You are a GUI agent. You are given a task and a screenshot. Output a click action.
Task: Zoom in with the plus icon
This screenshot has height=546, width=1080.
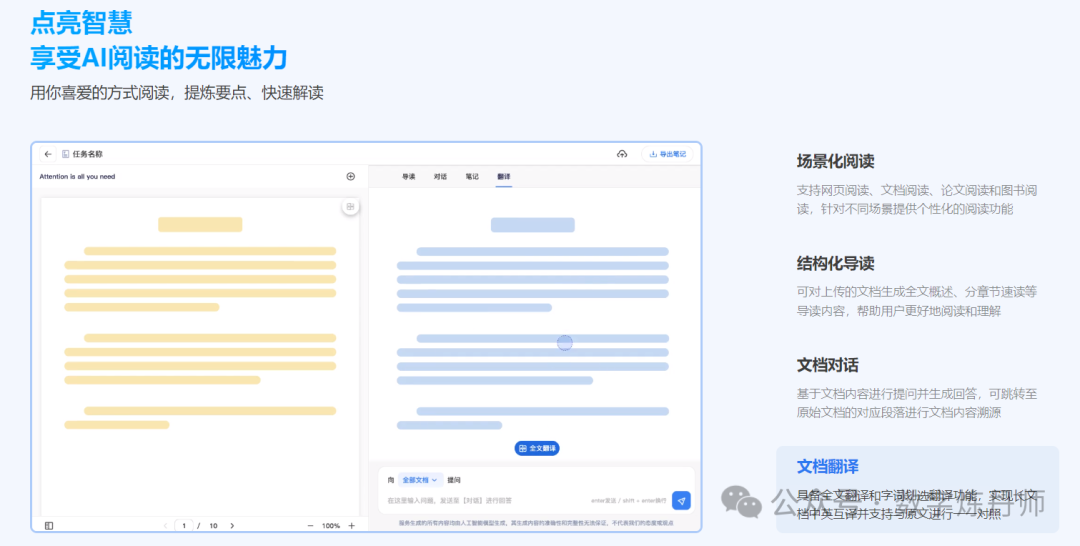[351, 525]
